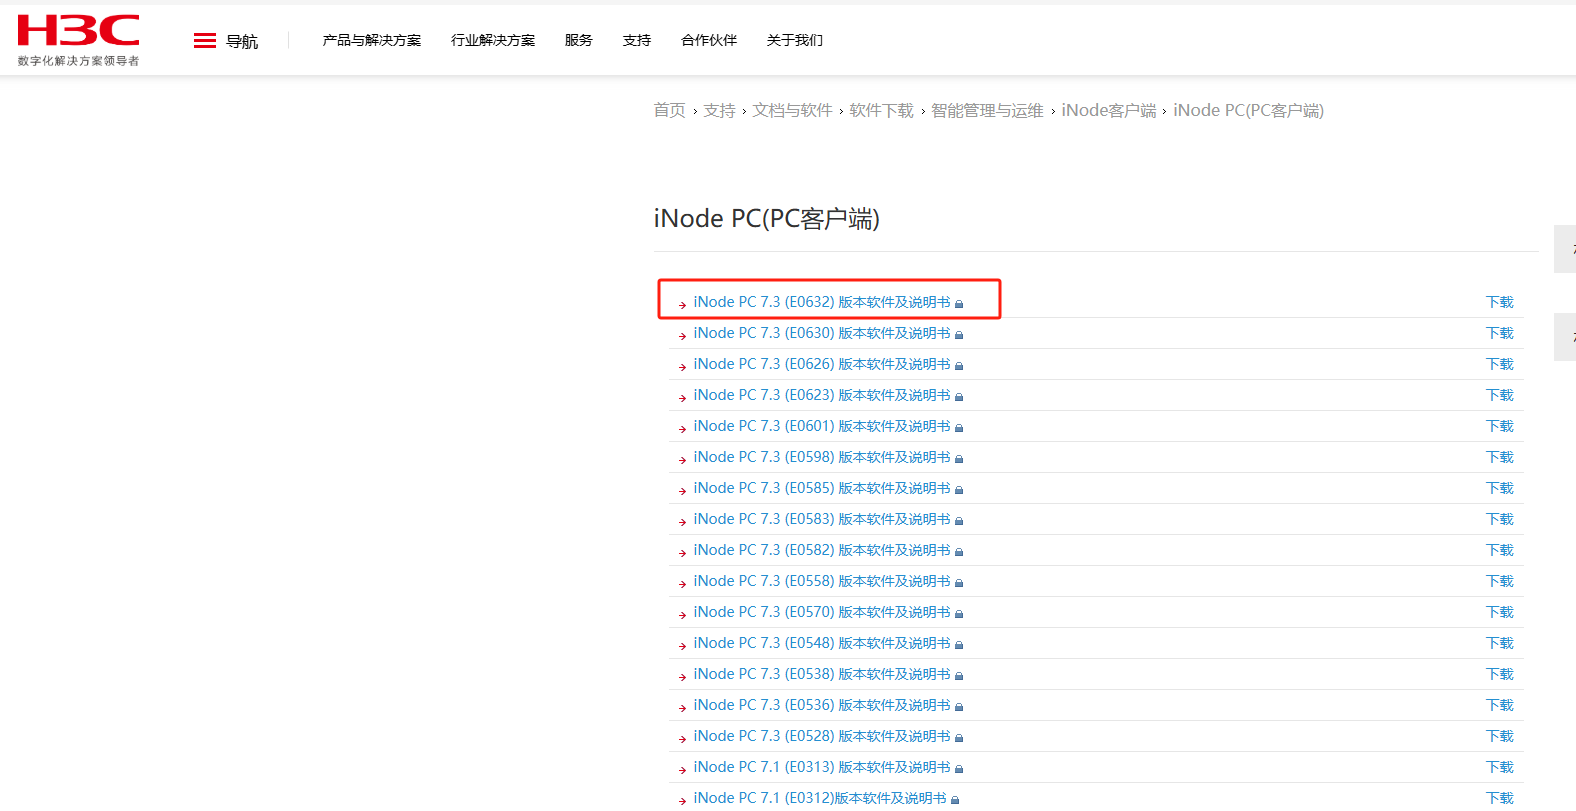Open the 导航 hamburger menu
The width and height of the screenshot is (1576, 811).
click(x=226, y=41)
